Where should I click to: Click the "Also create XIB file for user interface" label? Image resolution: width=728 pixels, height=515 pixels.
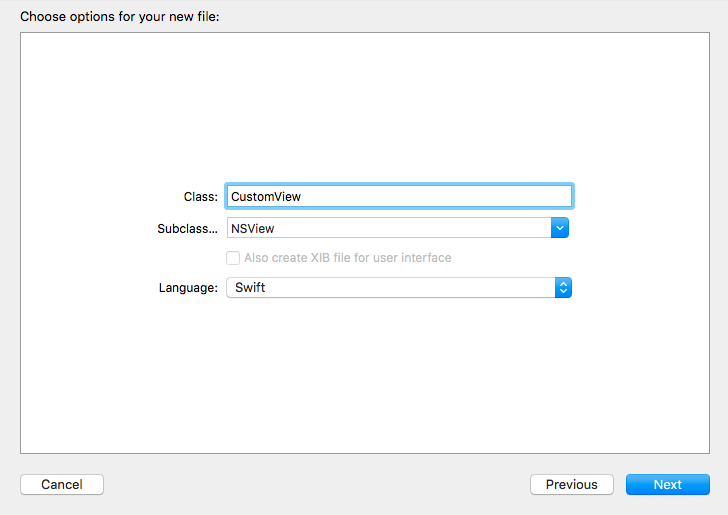point(347,258)
